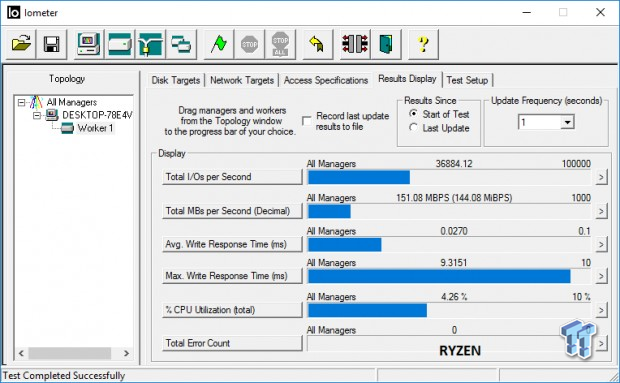Switch to Network Targets tab
Viewport: 620px width, 383px height.
click(x=242, y=80)
